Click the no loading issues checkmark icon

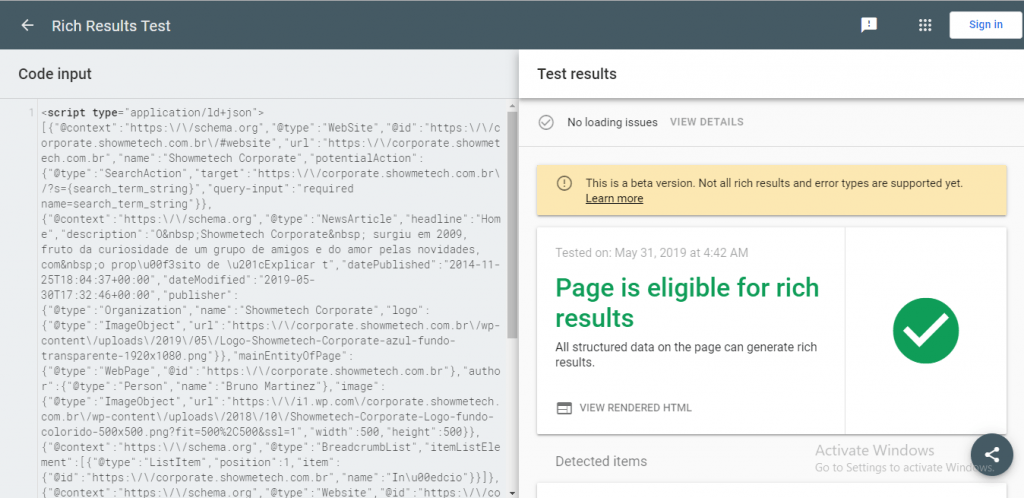tap(546, 122)
